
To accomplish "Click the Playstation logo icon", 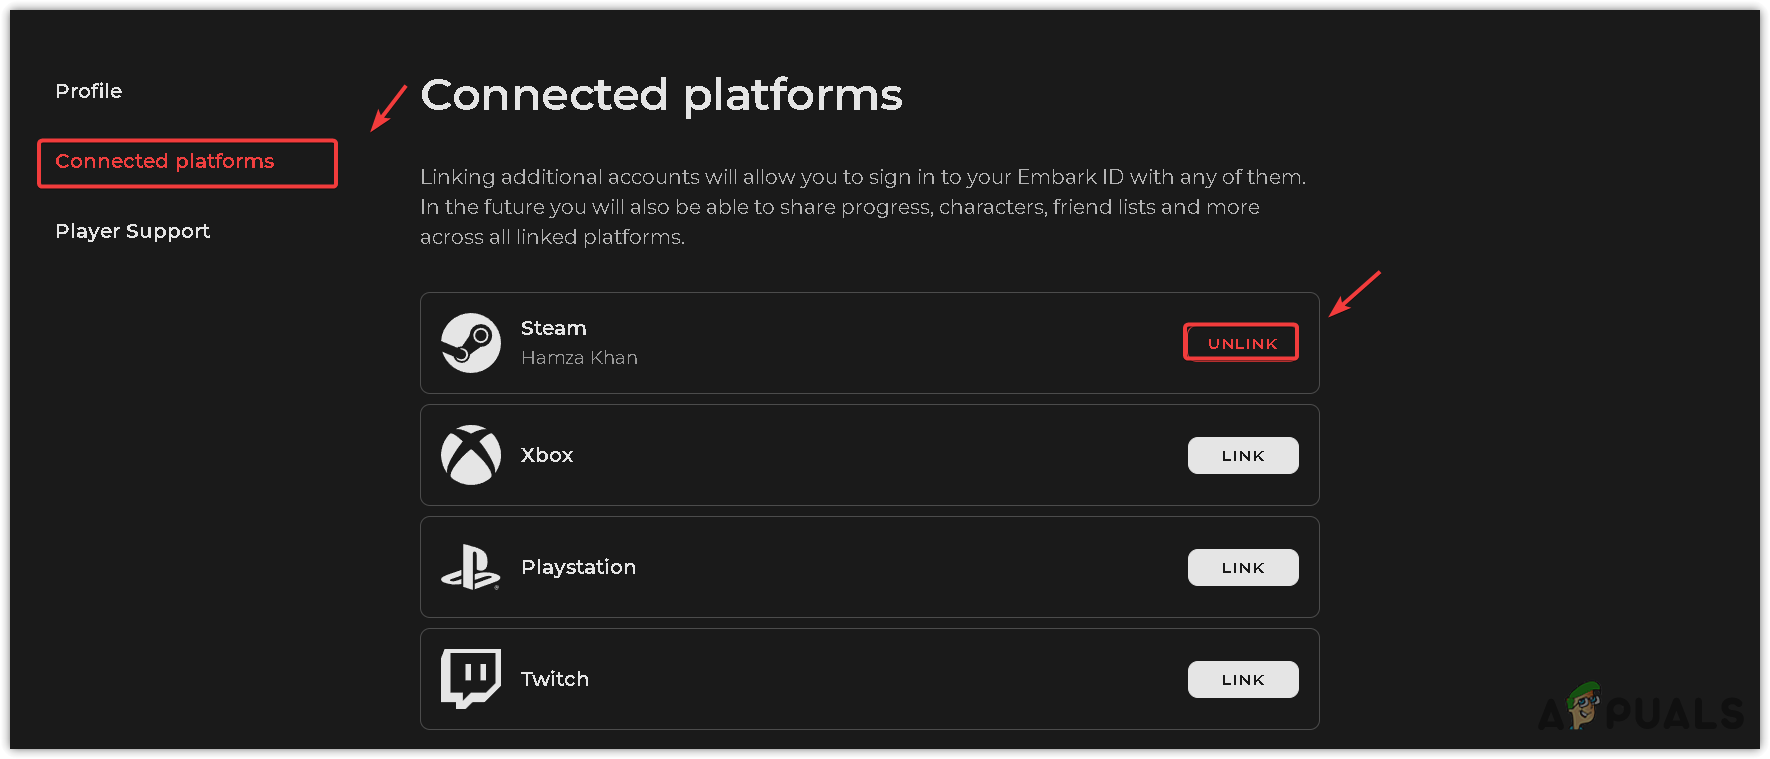I will tap(471, 567).
